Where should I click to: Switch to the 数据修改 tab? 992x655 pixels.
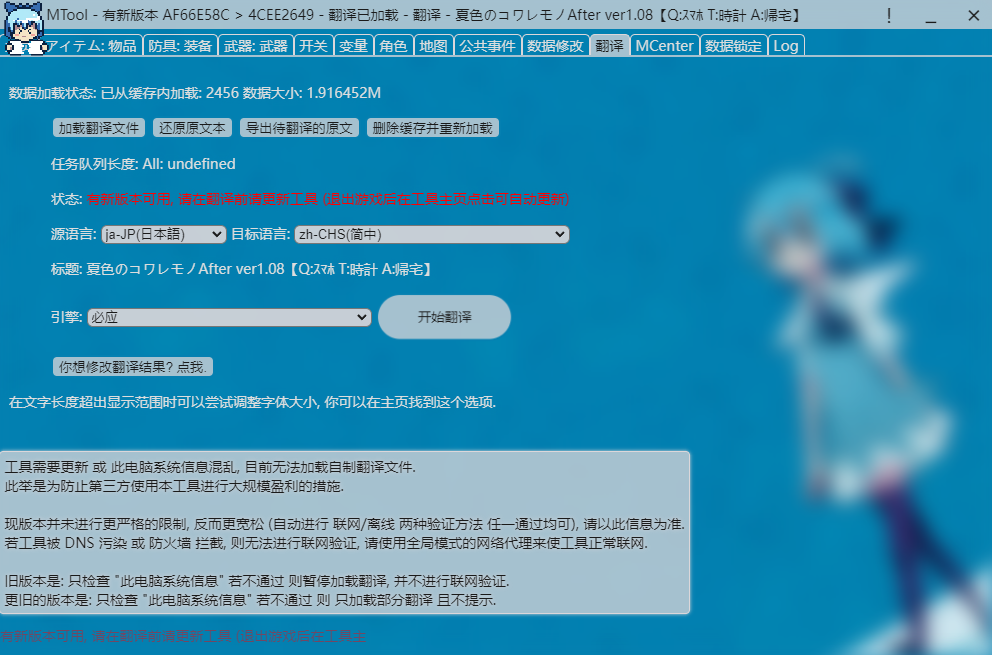pyautogui.click(x=555, y=45)
